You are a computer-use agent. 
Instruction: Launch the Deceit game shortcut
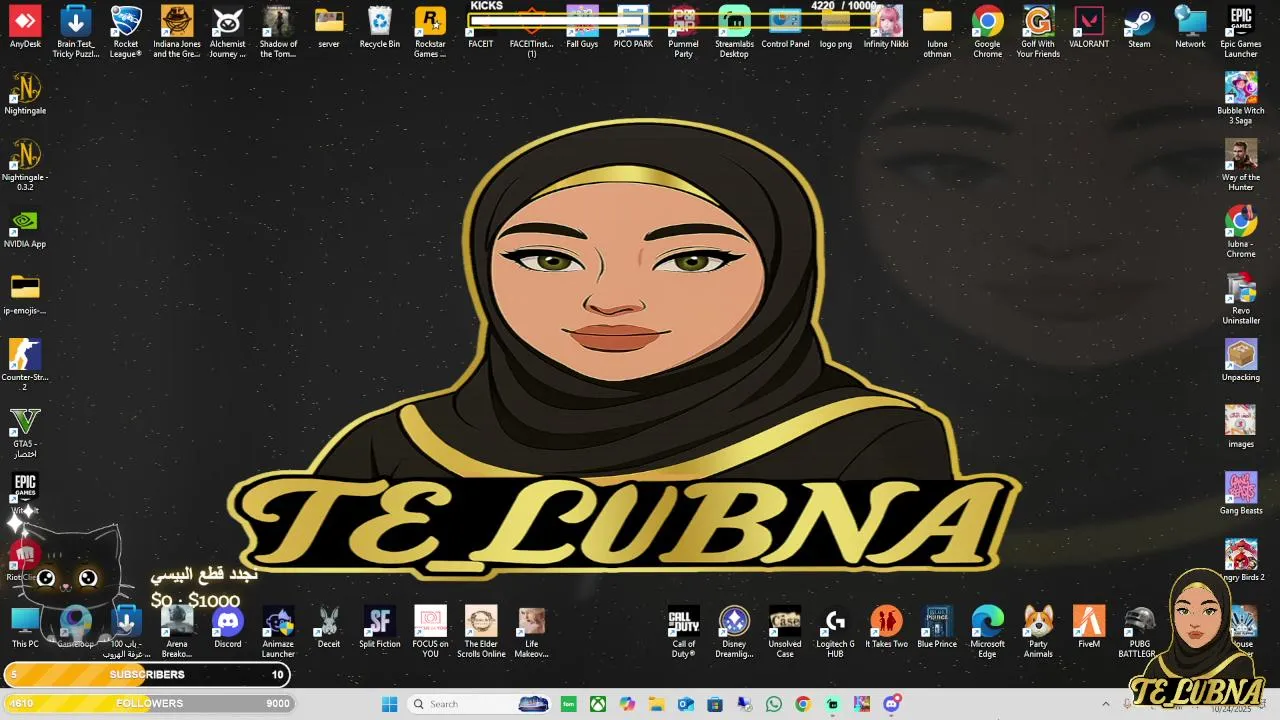point(329,628)
